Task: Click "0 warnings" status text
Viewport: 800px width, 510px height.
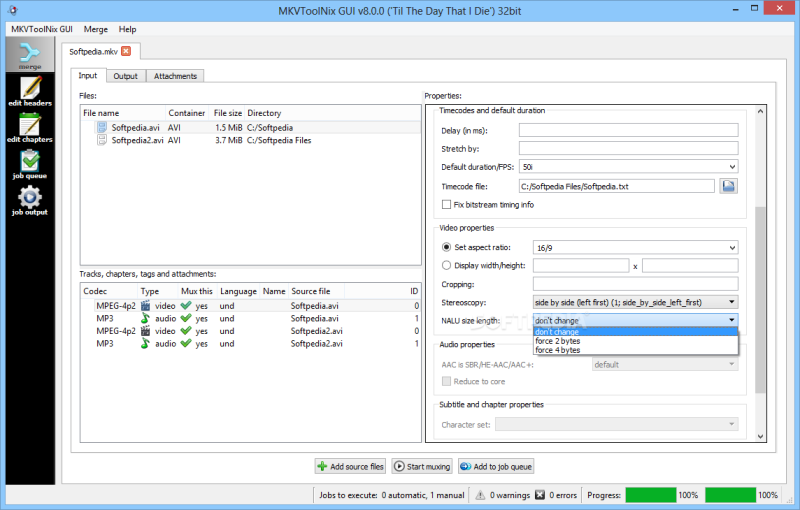Action: coord(510,495)
